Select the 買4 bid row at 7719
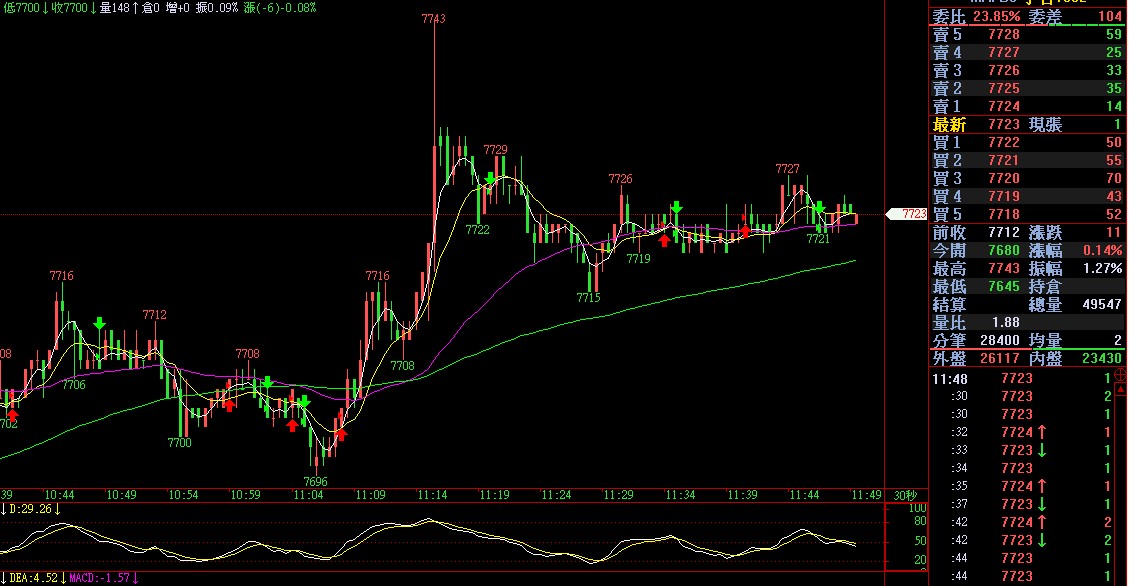 (1027, 197)
